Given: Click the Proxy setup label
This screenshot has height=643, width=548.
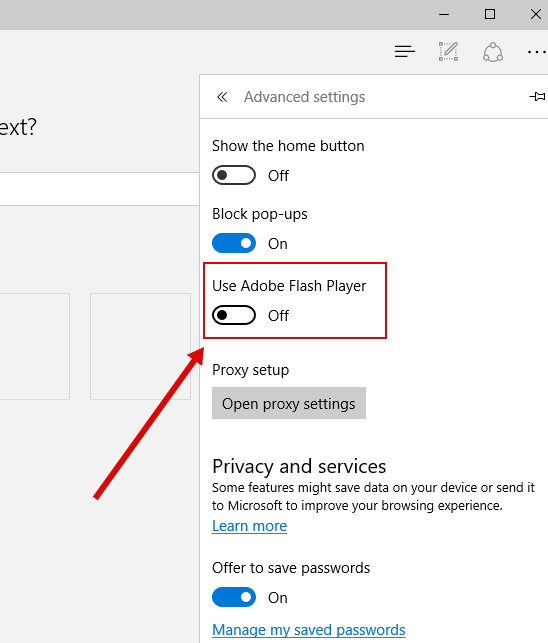Looking at the screenshot, I should 251,370.
